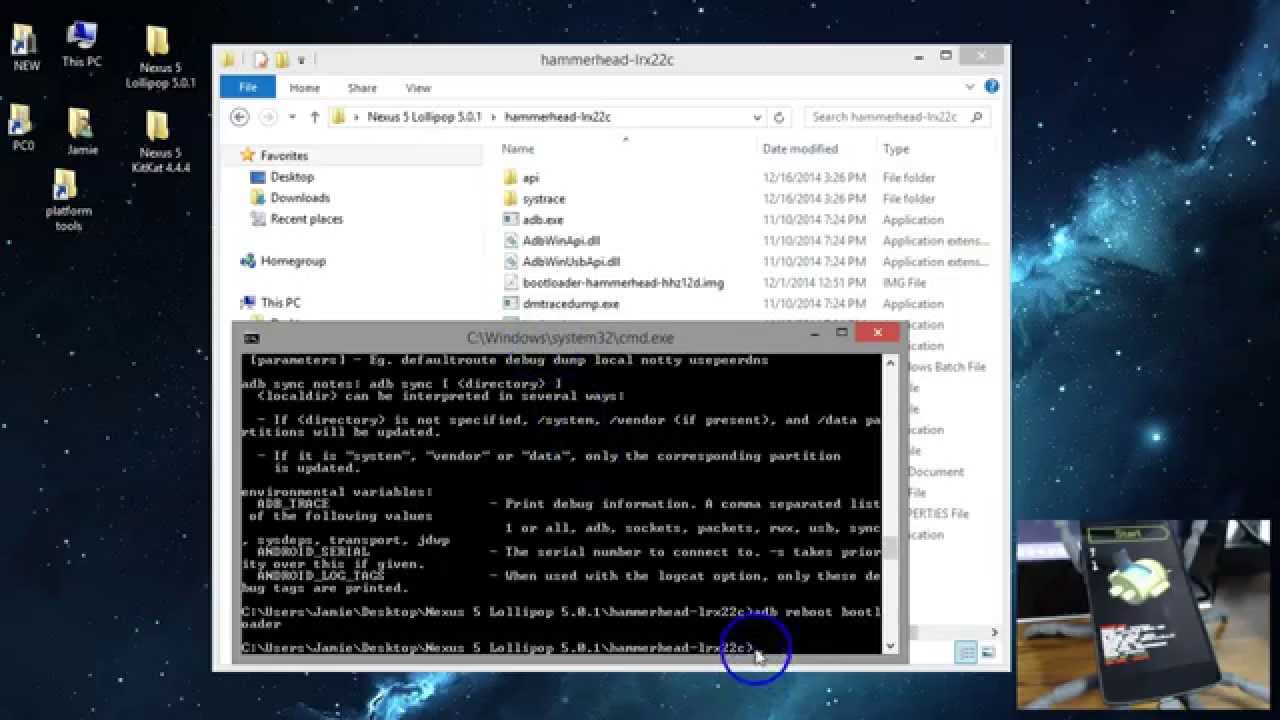Open platform tools desktop shortcut
1280x720 pixels.
coord(68,199)
